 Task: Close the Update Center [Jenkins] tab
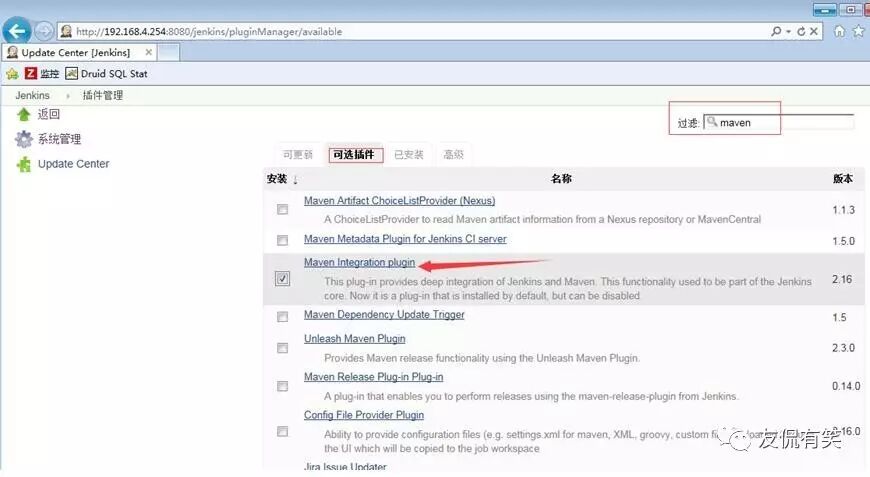(149, 52)
